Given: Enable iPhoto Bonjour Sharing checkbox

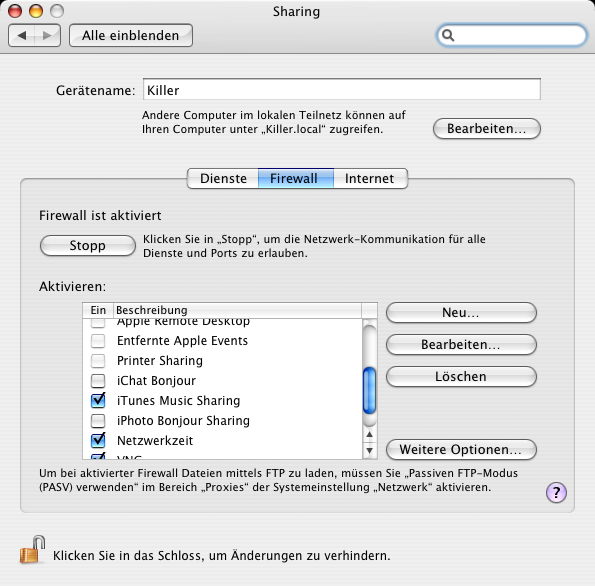Looking at the screenshot, I should click(x=98, y=421).
